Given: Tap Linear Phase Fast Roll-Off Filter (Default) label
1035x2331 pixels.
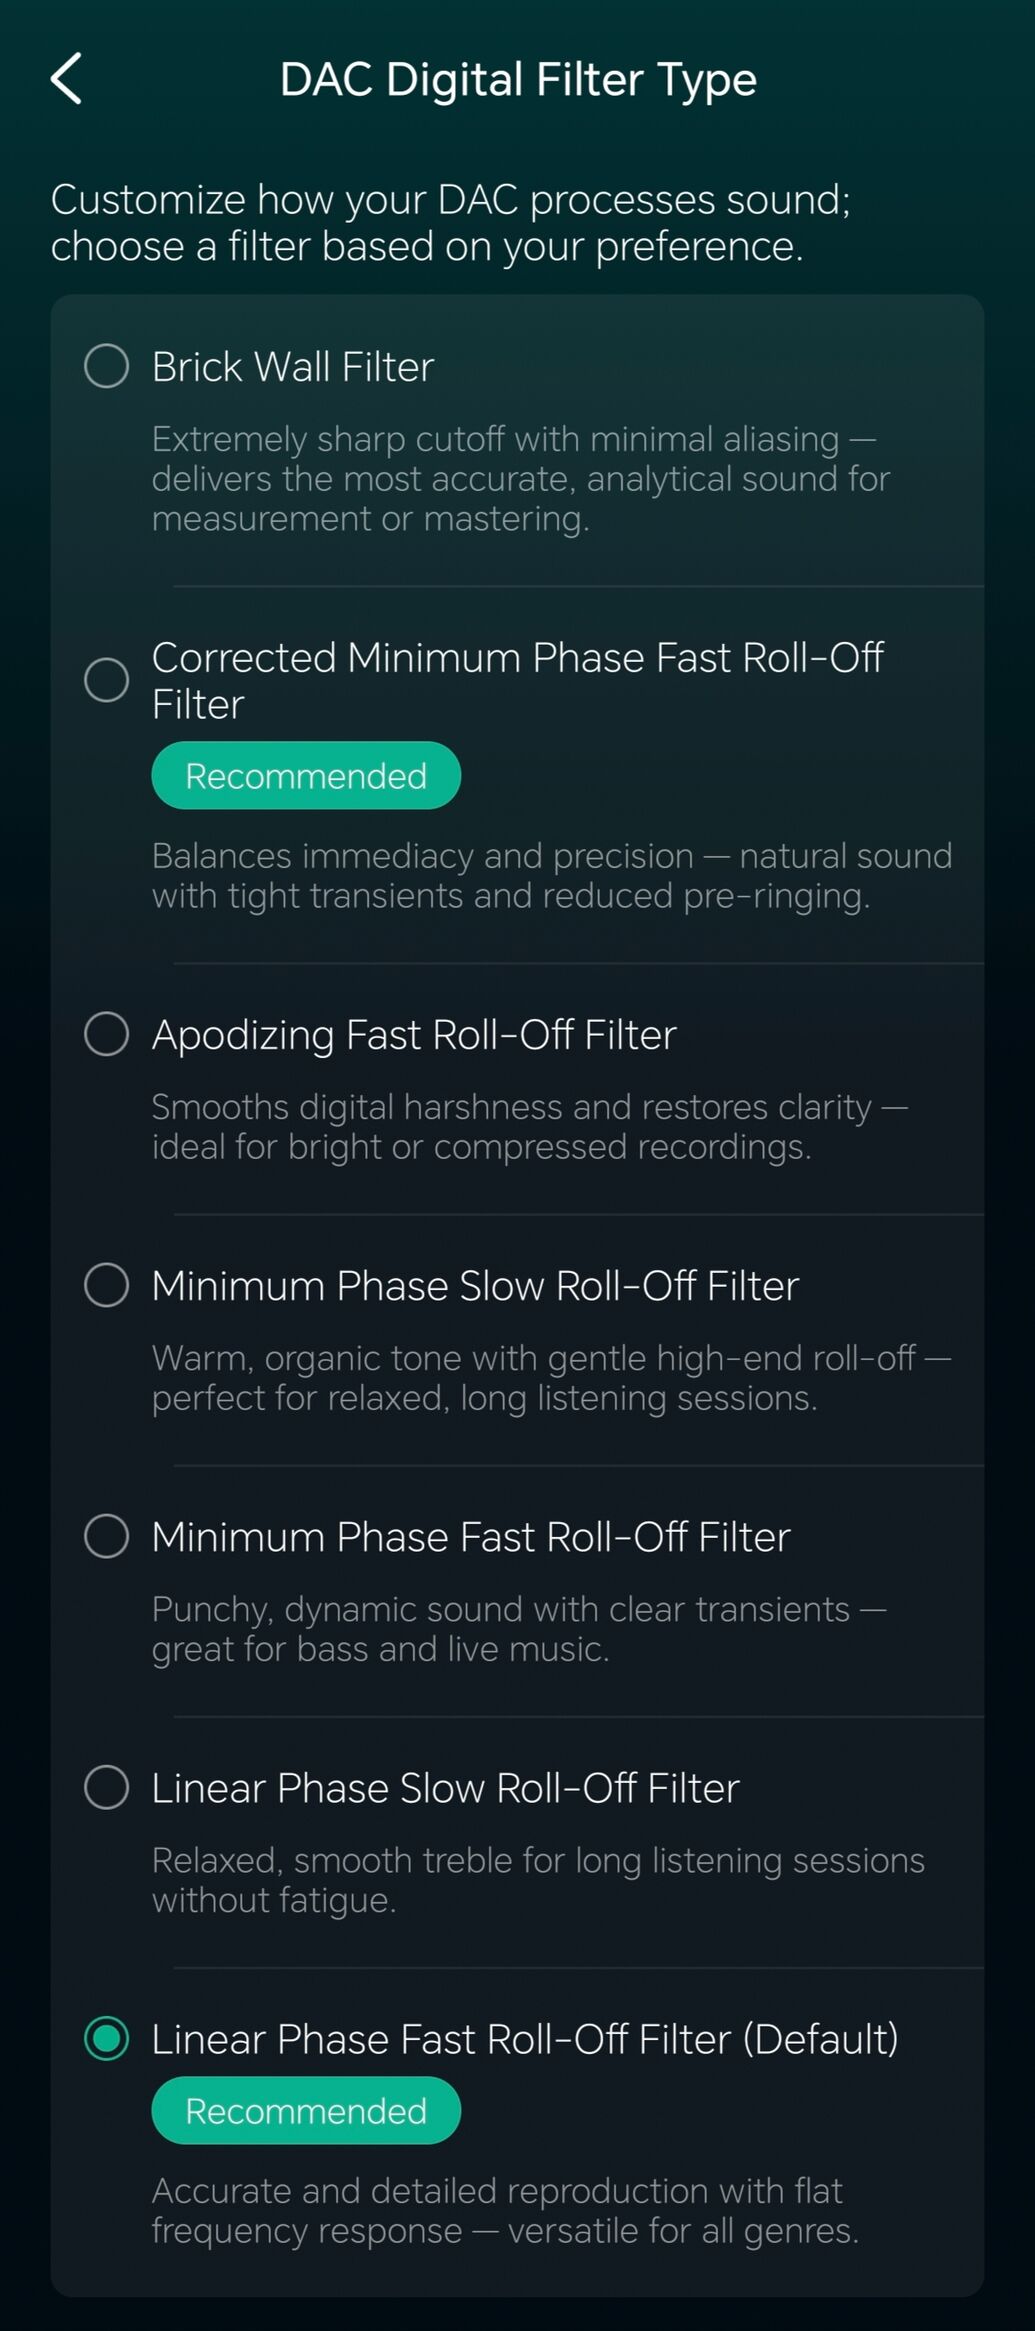Looking at the screenshot, I should [x=524, y=2039].
